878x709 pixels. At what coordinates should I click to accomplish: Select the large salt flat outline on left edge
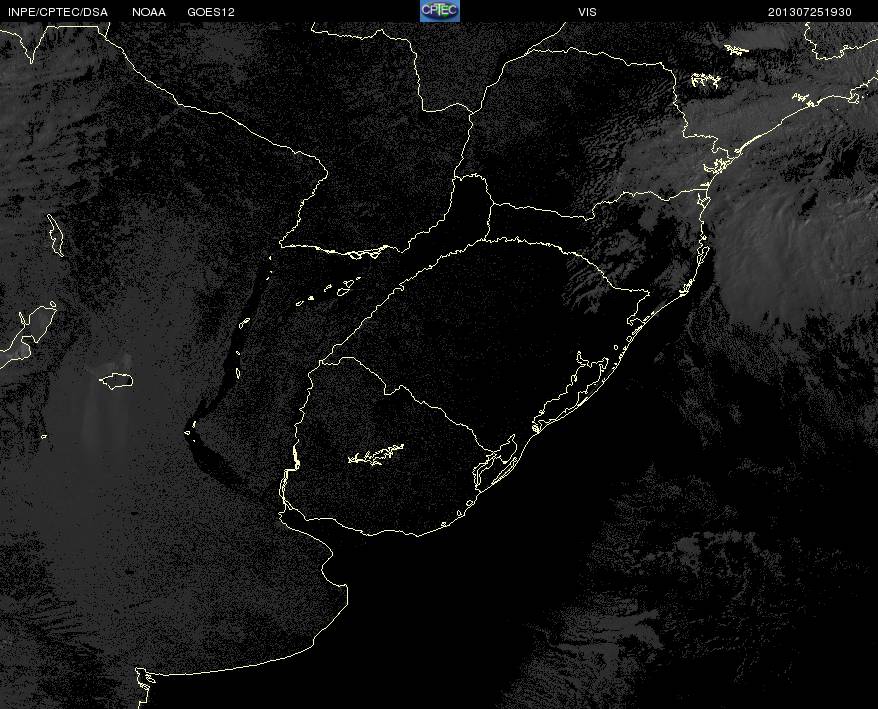(x=28, y=333)
